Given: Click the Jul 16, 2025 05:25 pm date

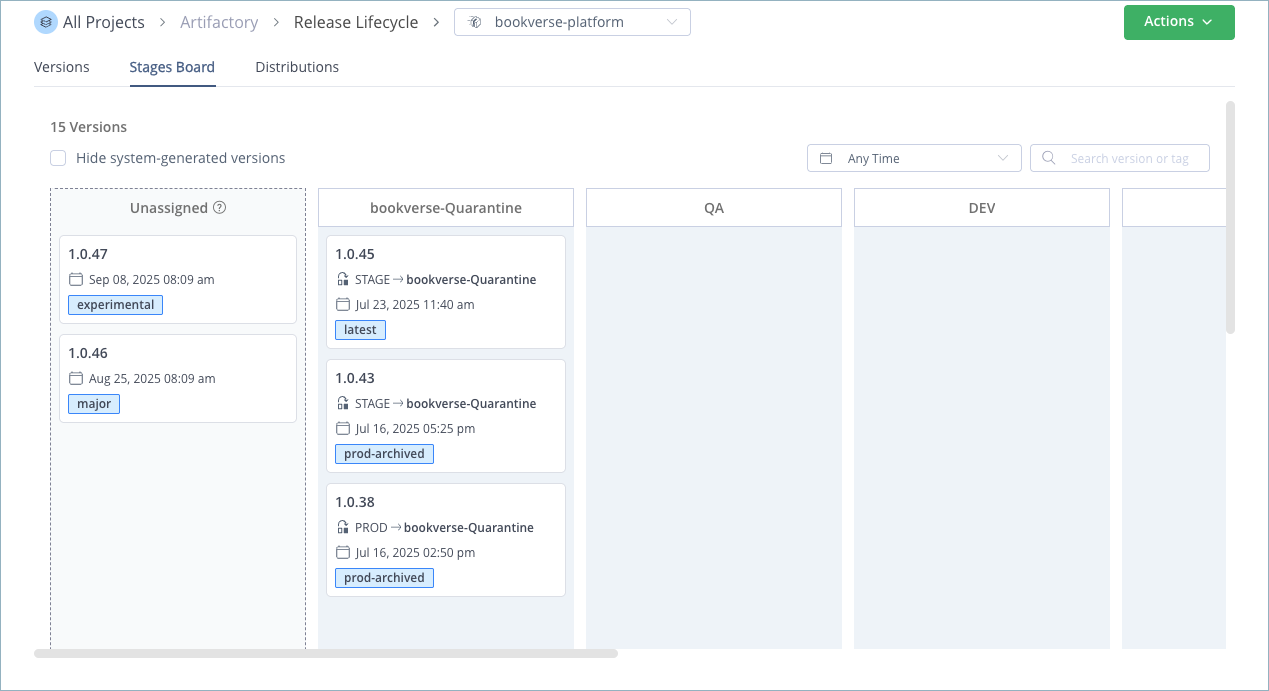Looking at the screenshot, I should coord(415,429).
